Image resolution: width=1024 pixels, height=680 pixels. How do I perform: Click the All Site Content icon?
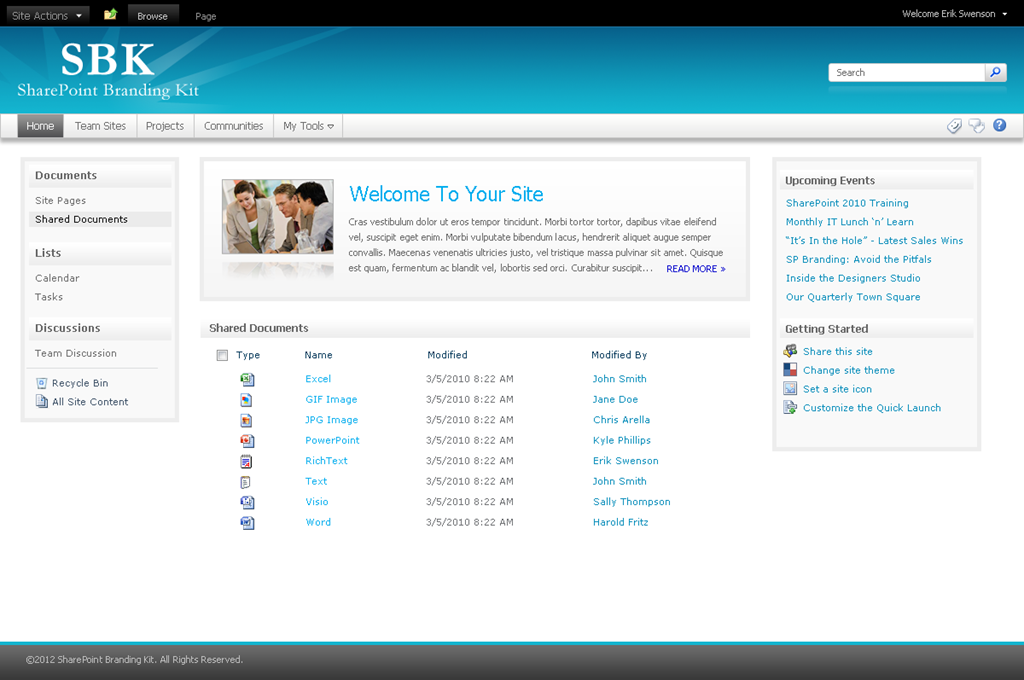(42, 402)
